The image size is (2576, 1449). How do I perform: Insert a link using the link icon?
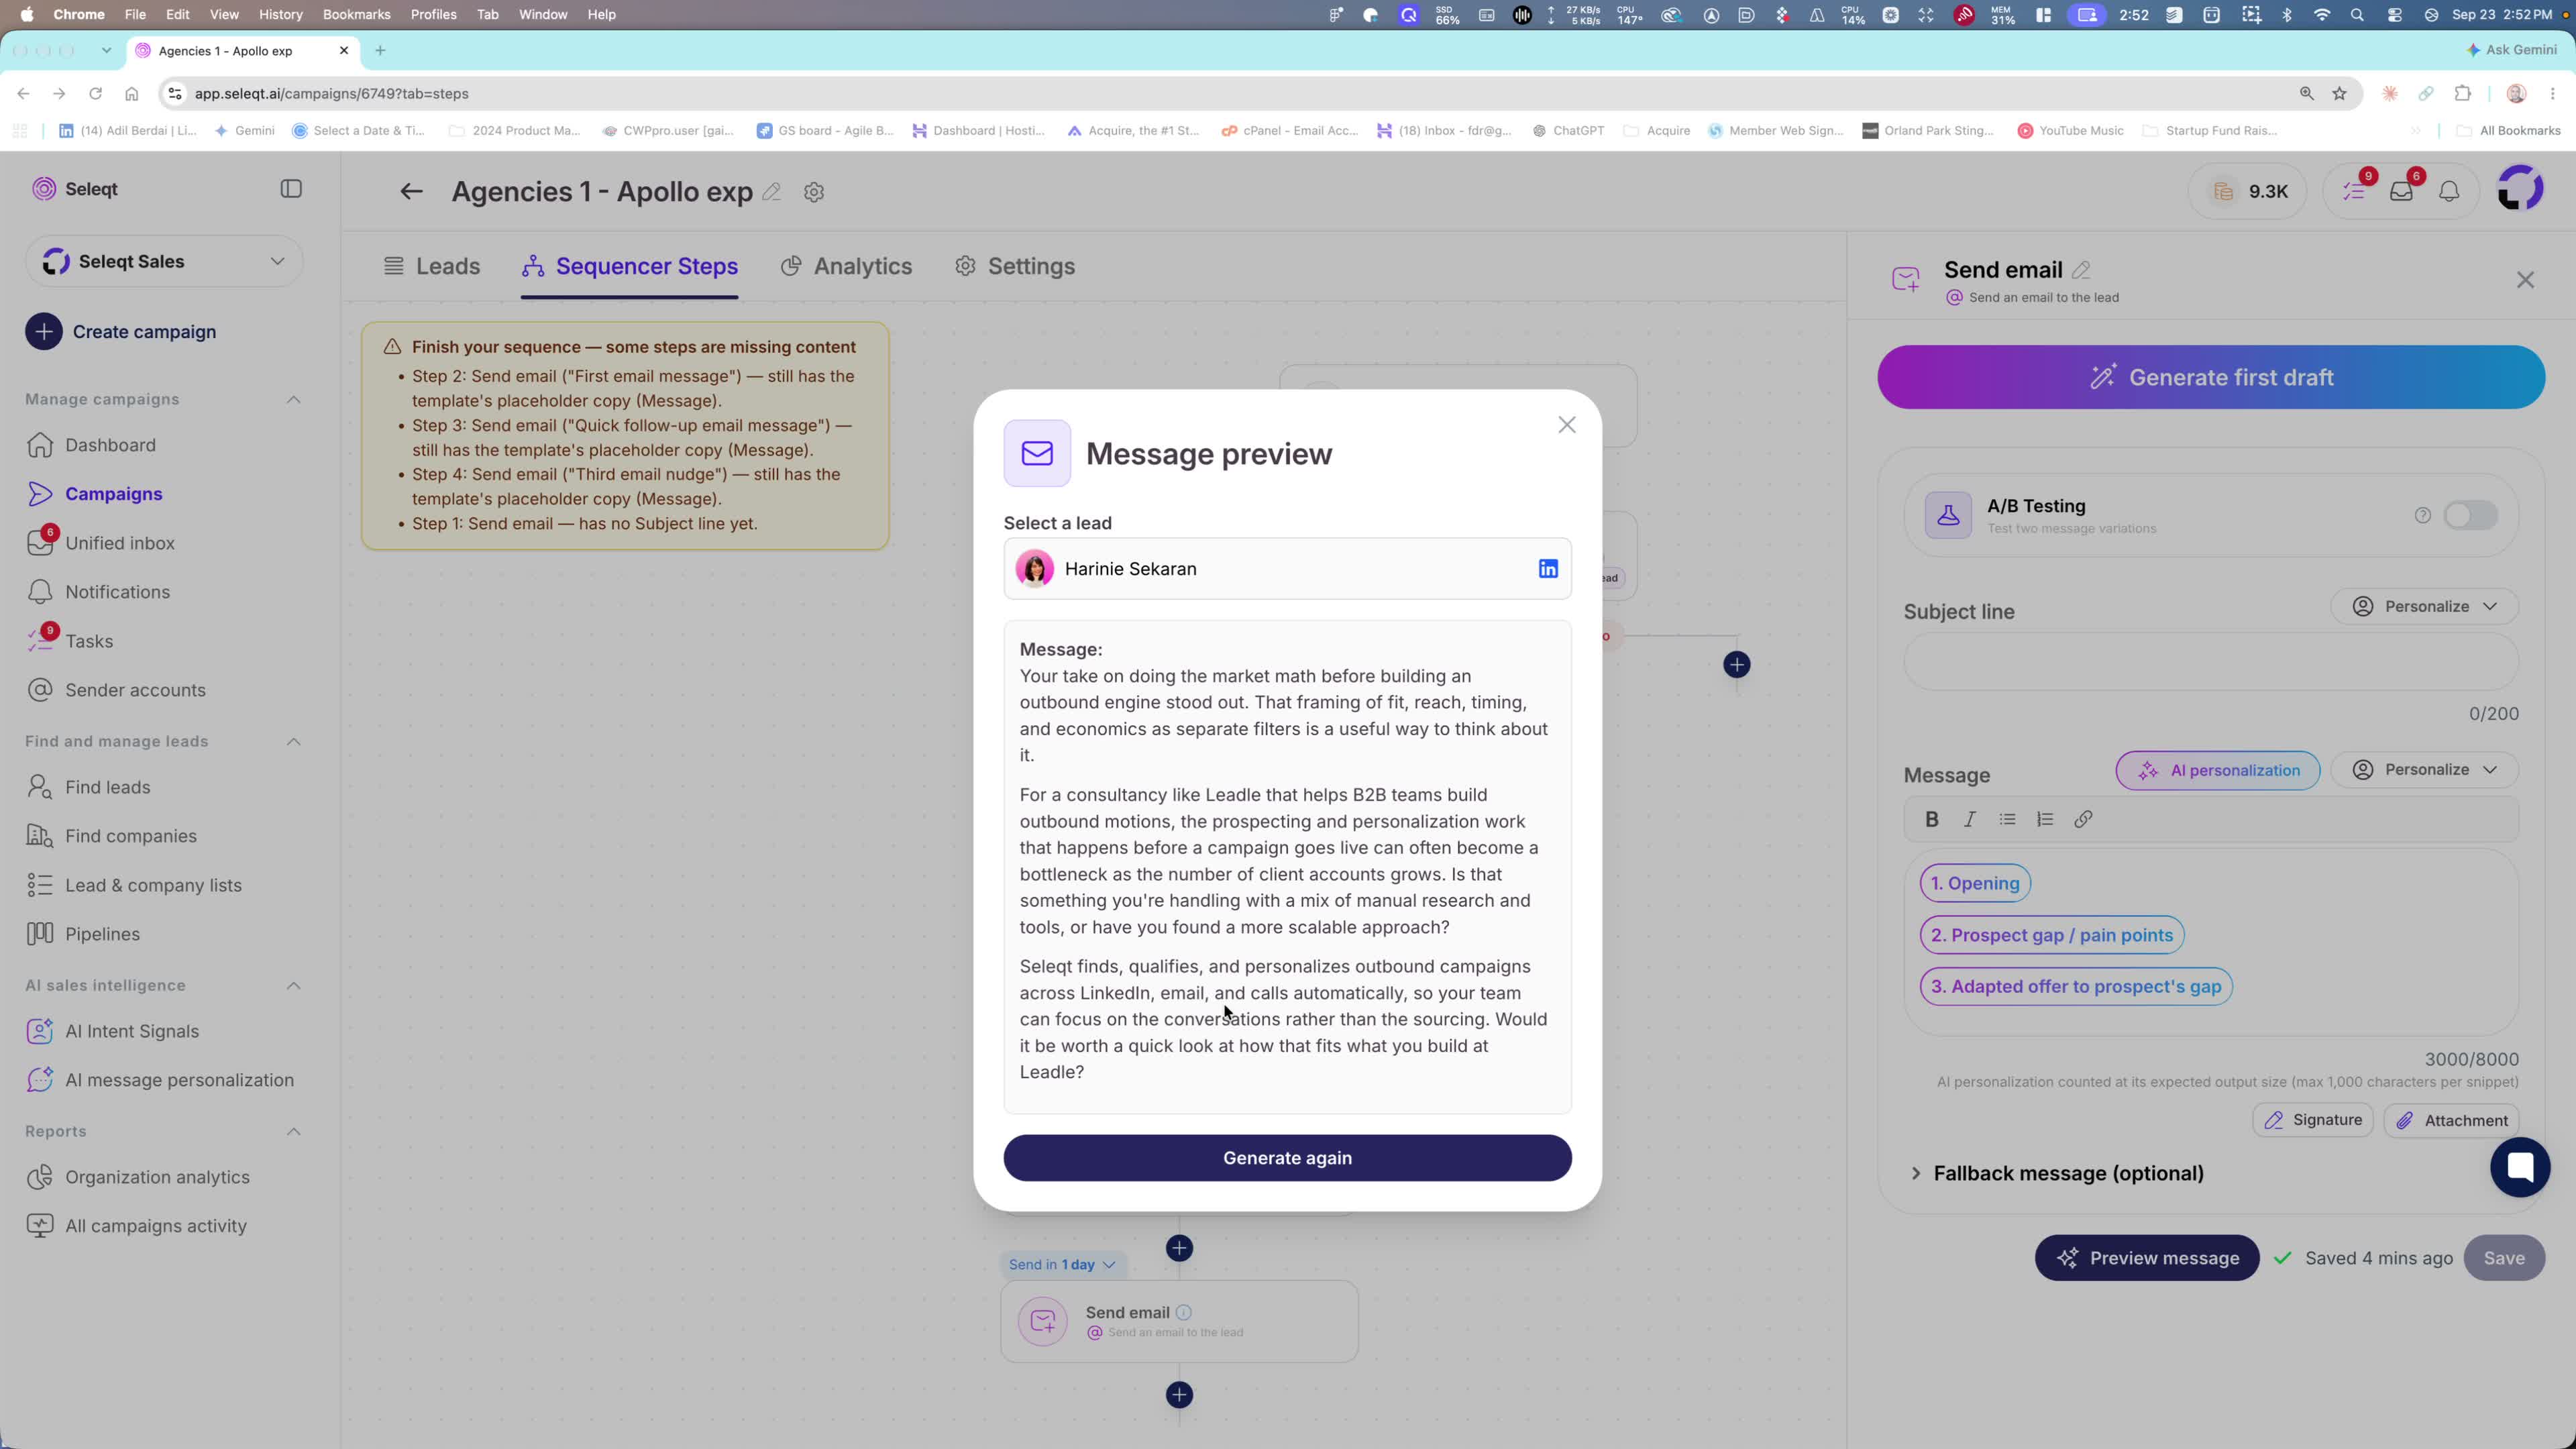[2083, 819]
